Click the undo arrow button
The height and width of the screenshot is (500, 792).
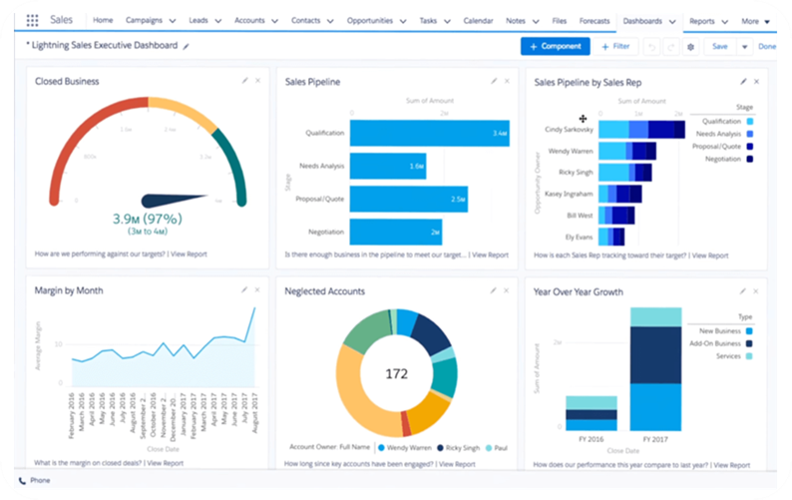(x=652, y=47)
